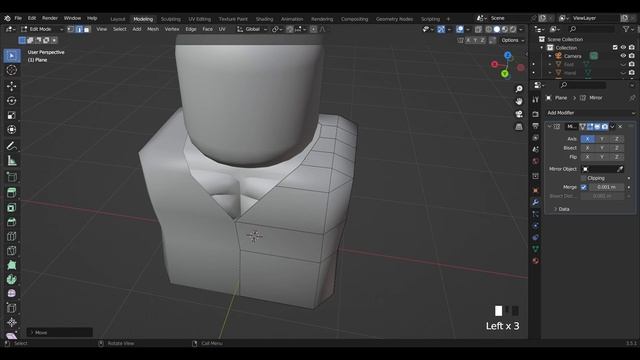
Task: Activate the Add Cube tool
Action: (12, 177)
